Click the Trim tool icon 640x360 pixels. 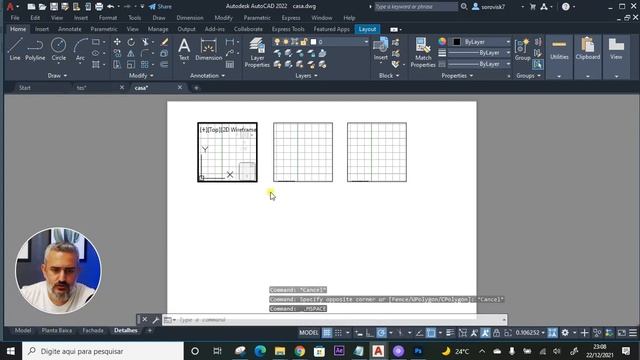[x=145, y=42]
